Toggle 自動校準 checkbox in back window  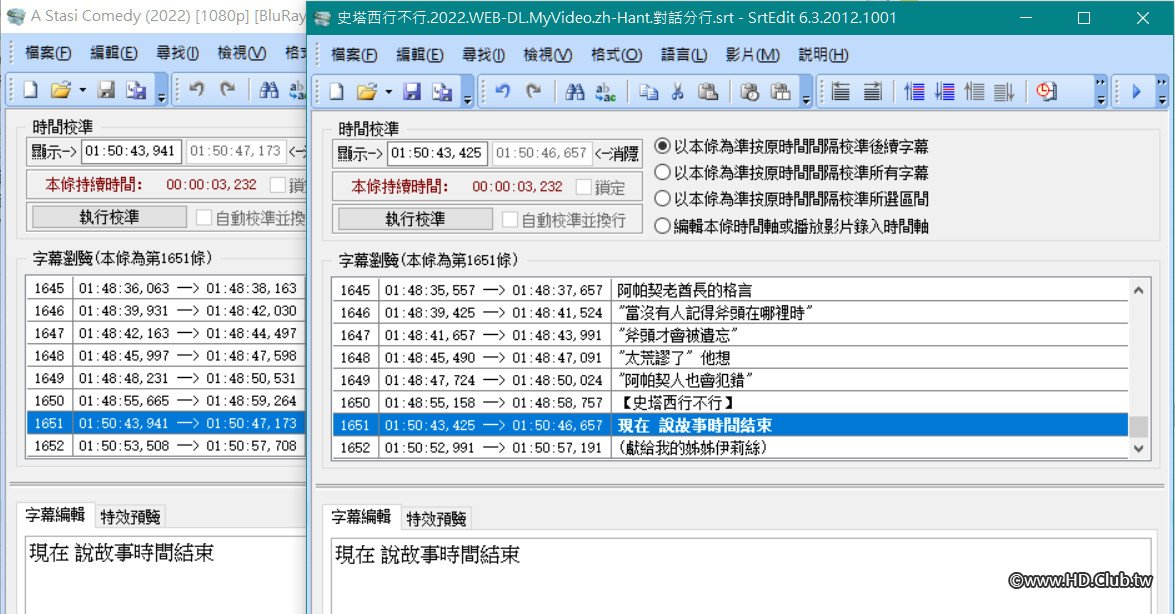click(x=204, y=217)
